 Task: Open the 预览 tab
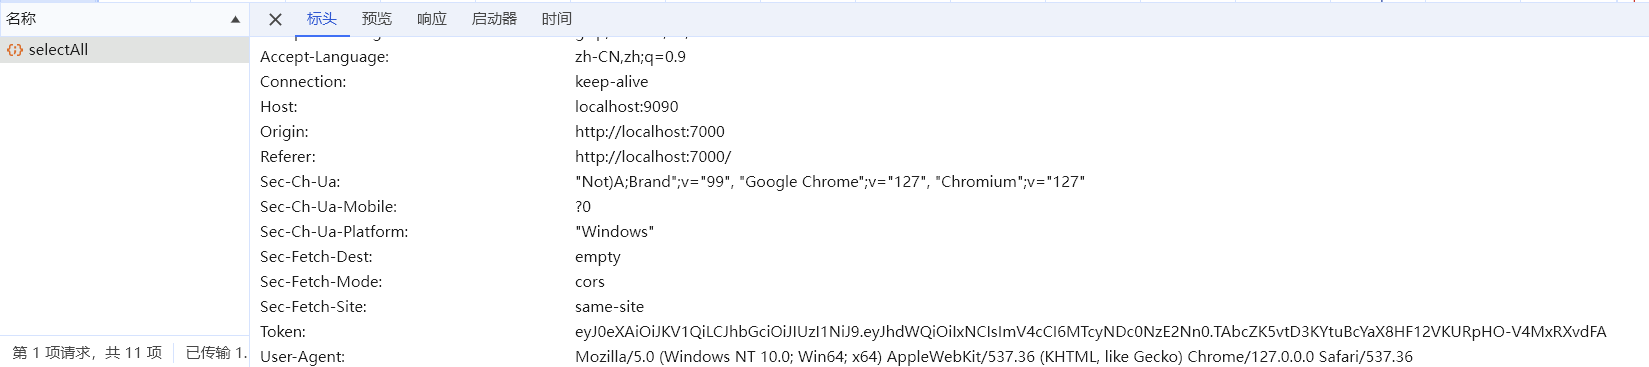click(377, 19)
